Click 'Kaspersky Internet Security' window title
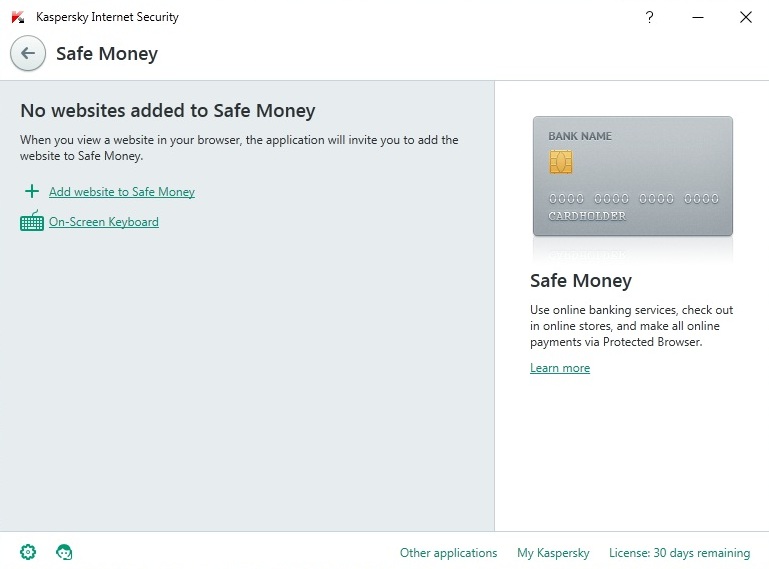Image resolution: width=769 pixels, height=569 pixels. click(x=107, y=17)
